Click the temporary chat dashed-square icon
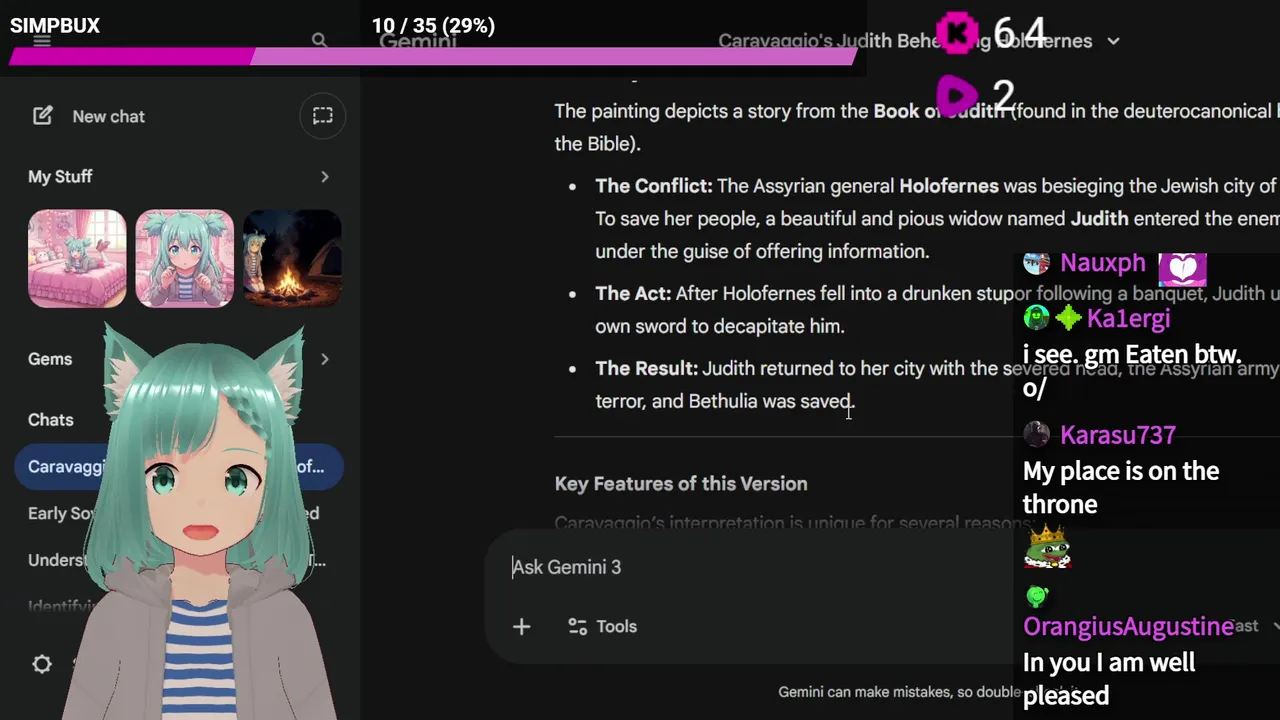The width and height of the screenshot is (1280, 720). pos(322,116)
